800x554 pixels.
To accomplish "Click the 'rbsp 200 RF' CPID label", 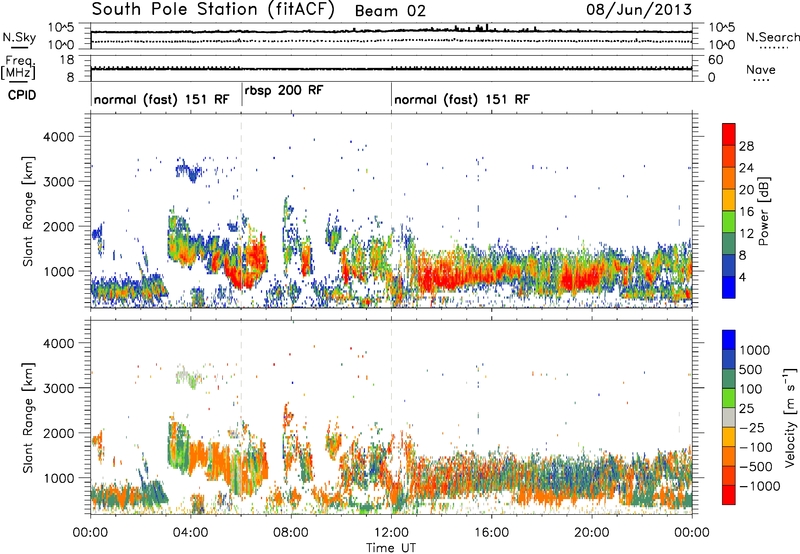I will 284,91.
